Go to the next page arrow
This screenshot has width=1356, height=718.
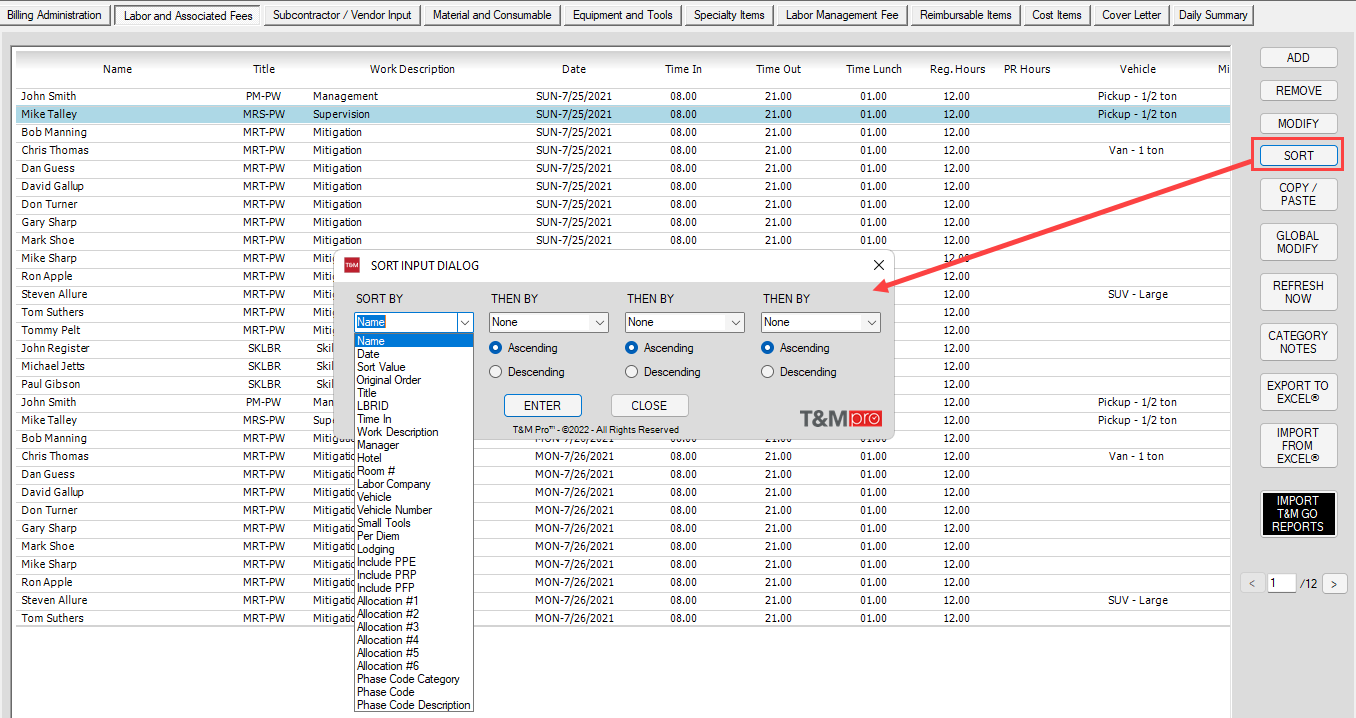point(1335,584)
